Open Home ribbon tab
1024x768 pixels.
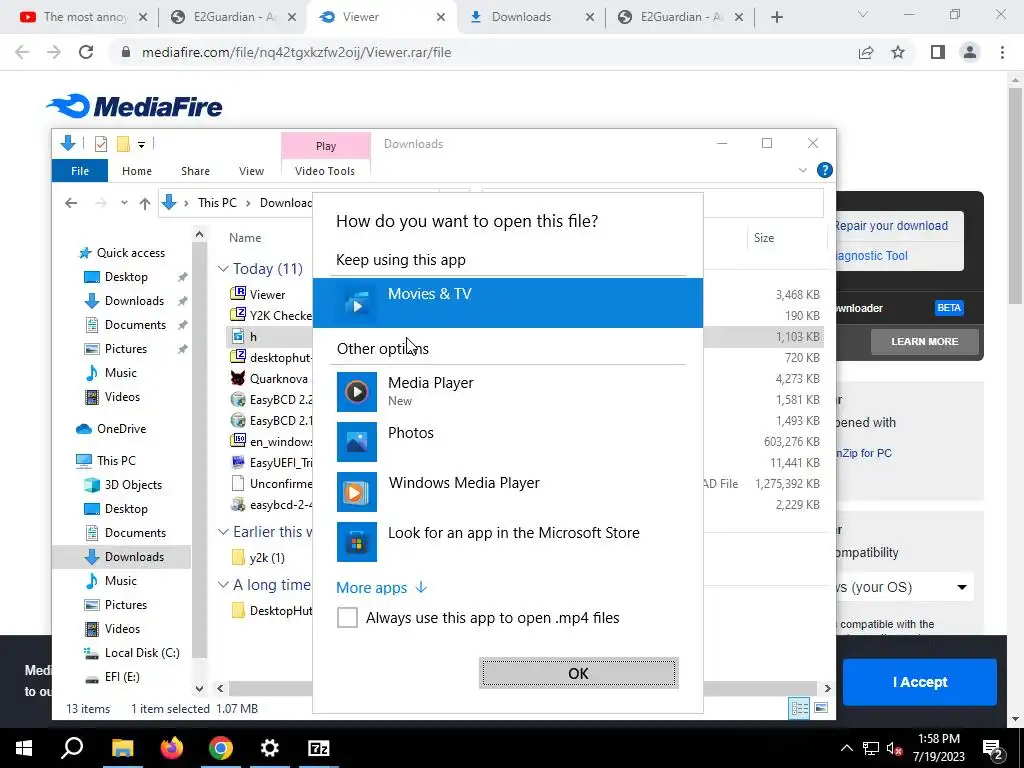[x=136, y=171]
